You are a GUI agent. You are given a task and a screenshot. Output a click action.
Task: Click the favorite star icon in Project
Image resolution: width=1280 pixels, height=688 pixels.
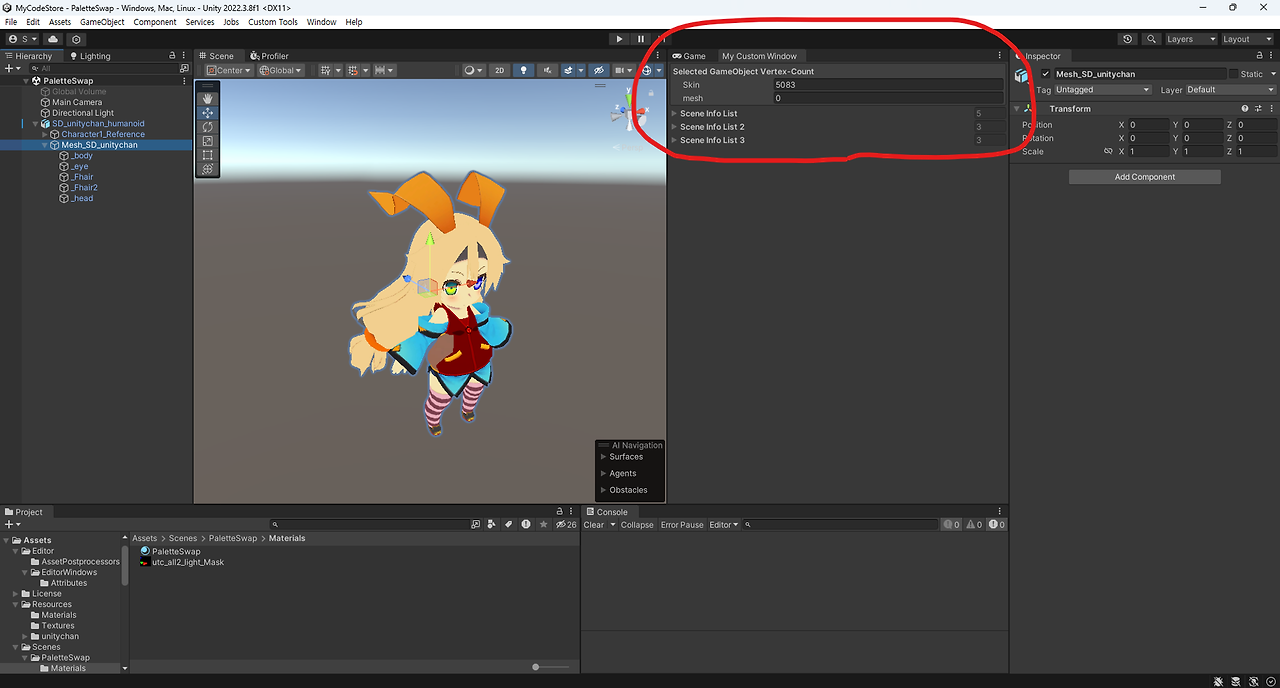coord(544,524)
